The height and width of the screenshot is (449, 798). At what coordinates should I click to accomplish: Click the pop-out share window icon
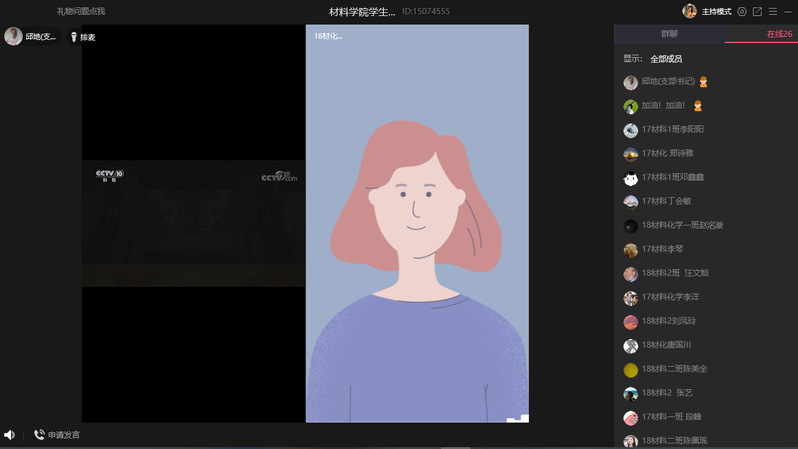click(757, 11)
